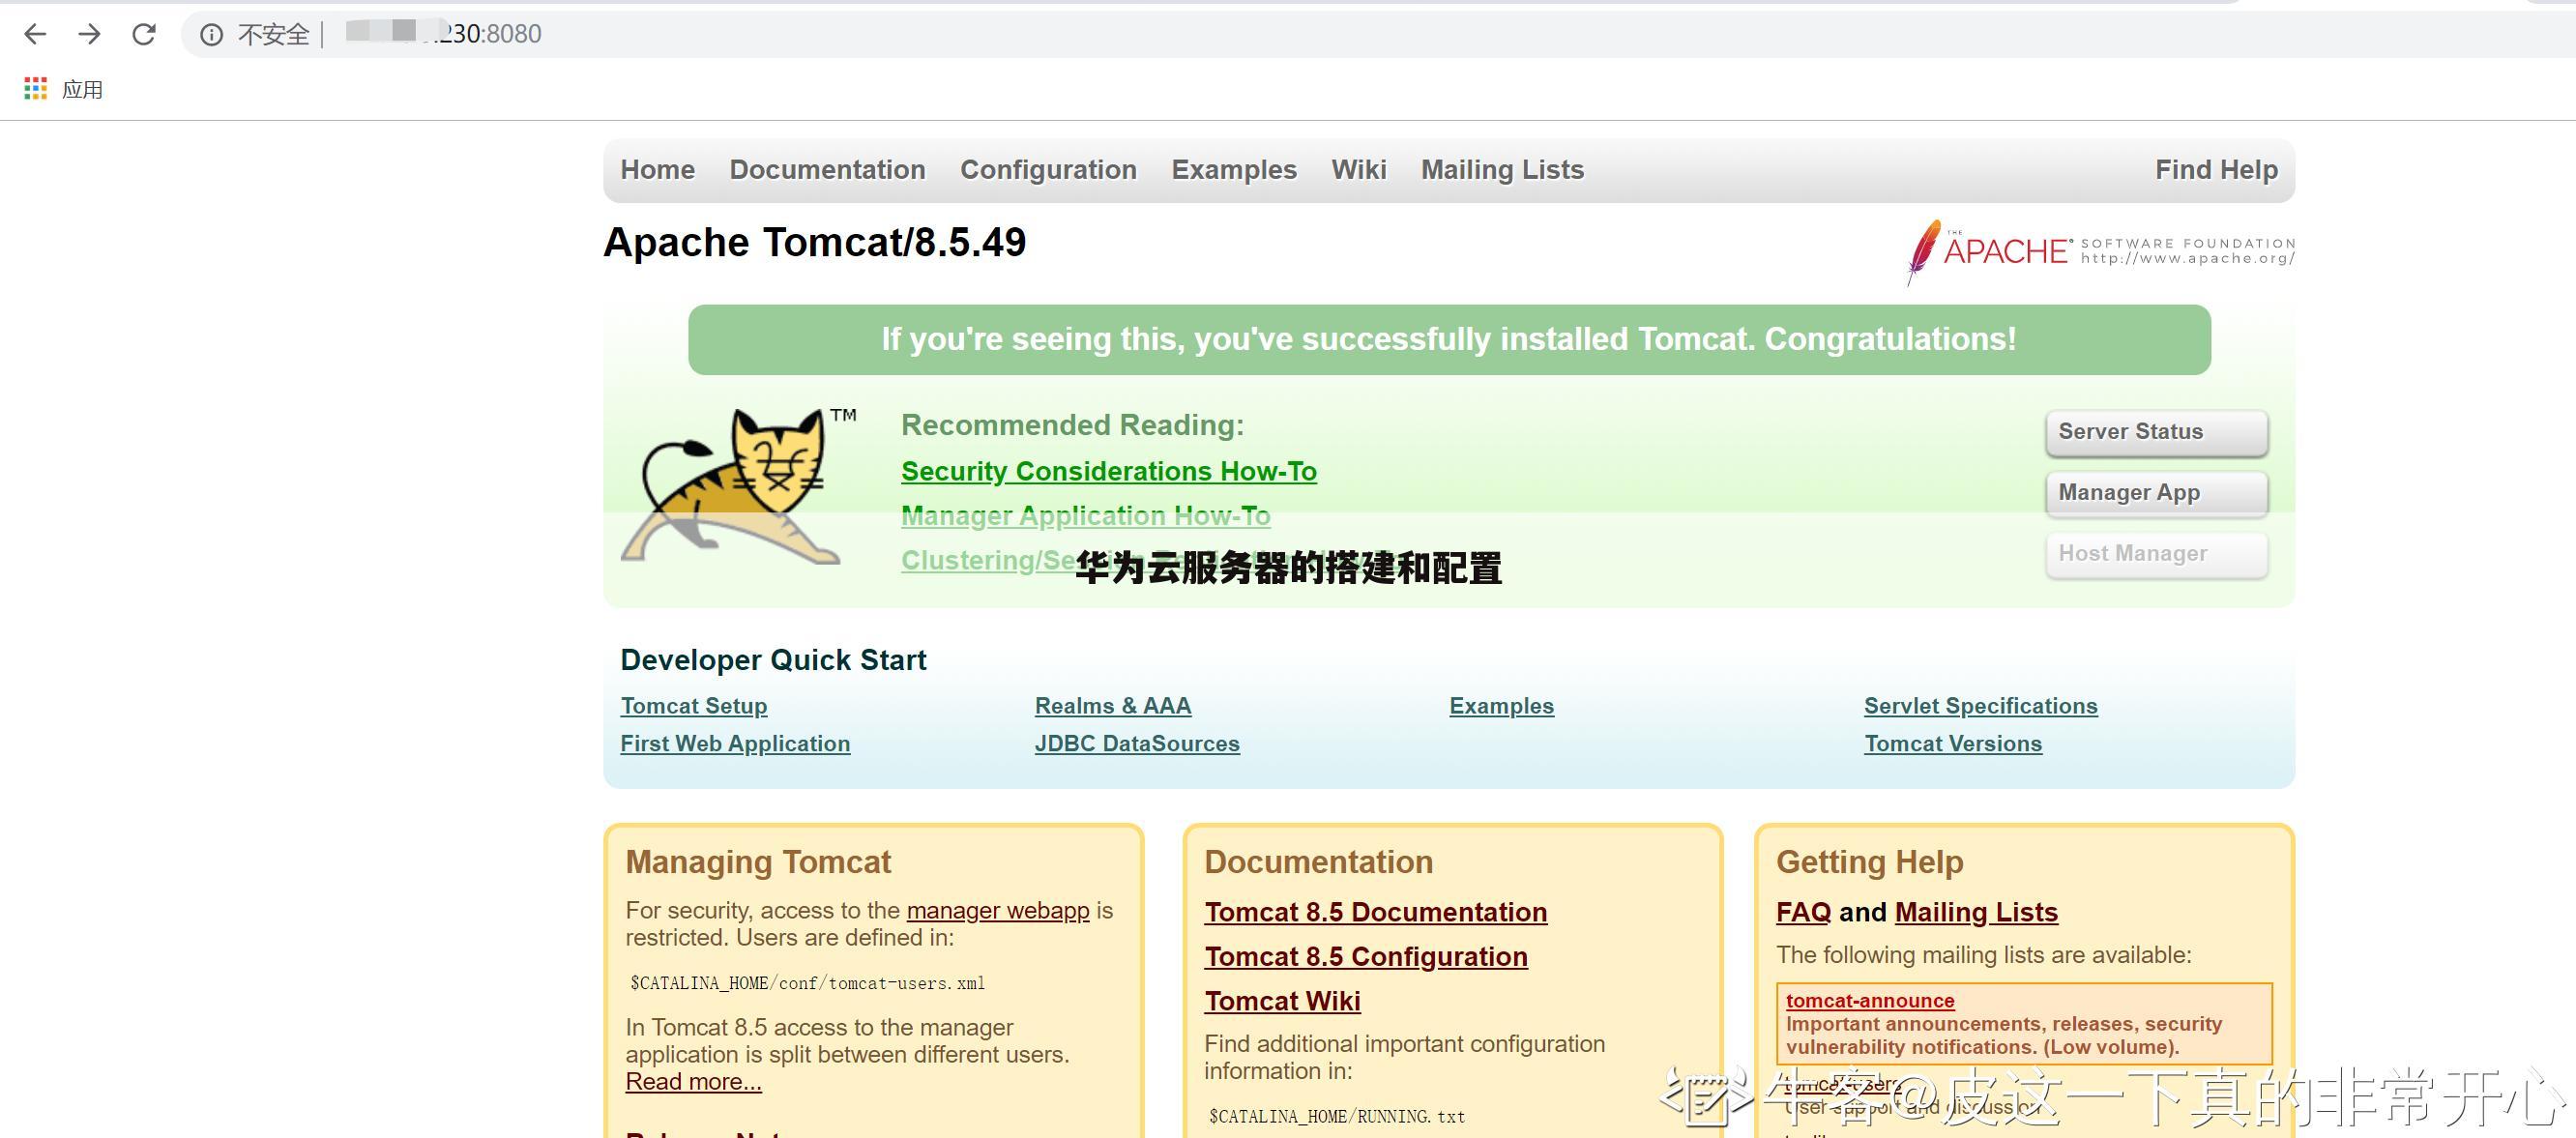Open the Home navigation item
This screenshot has width=2576, height=1138.
point(657,170)
